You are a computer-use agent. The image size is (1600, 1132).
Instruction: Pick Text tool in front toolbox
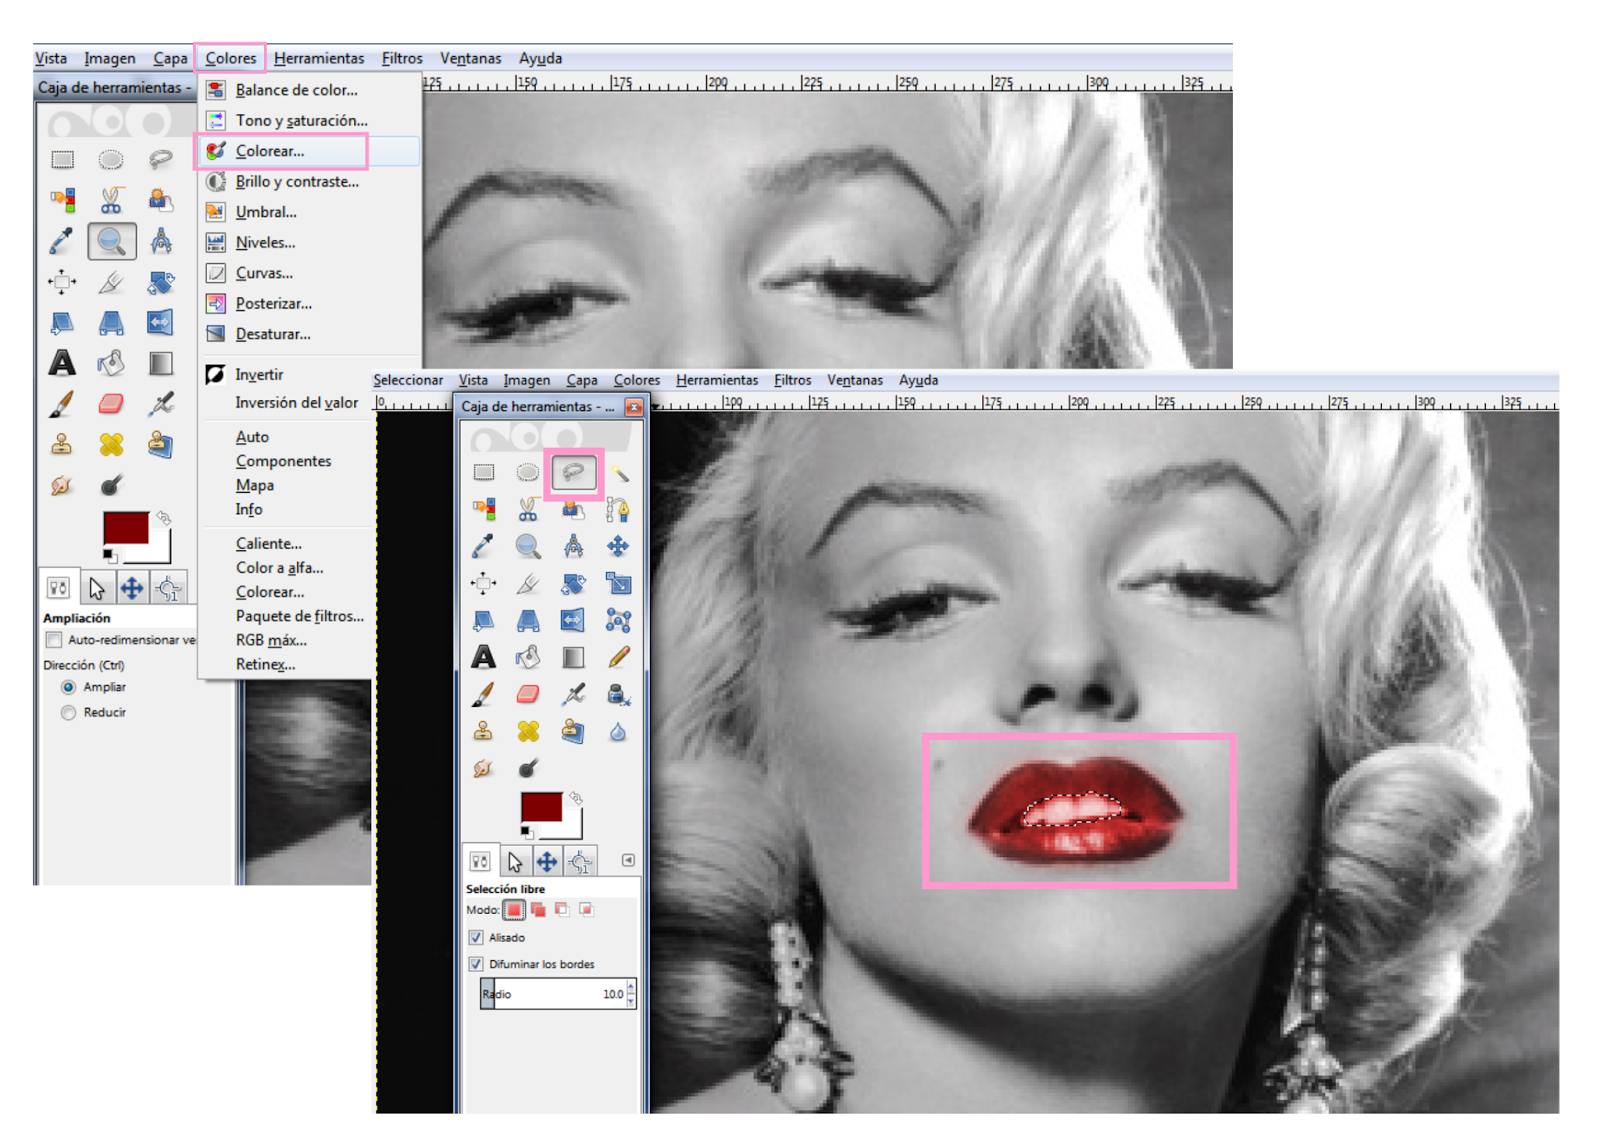pos(484,657)
